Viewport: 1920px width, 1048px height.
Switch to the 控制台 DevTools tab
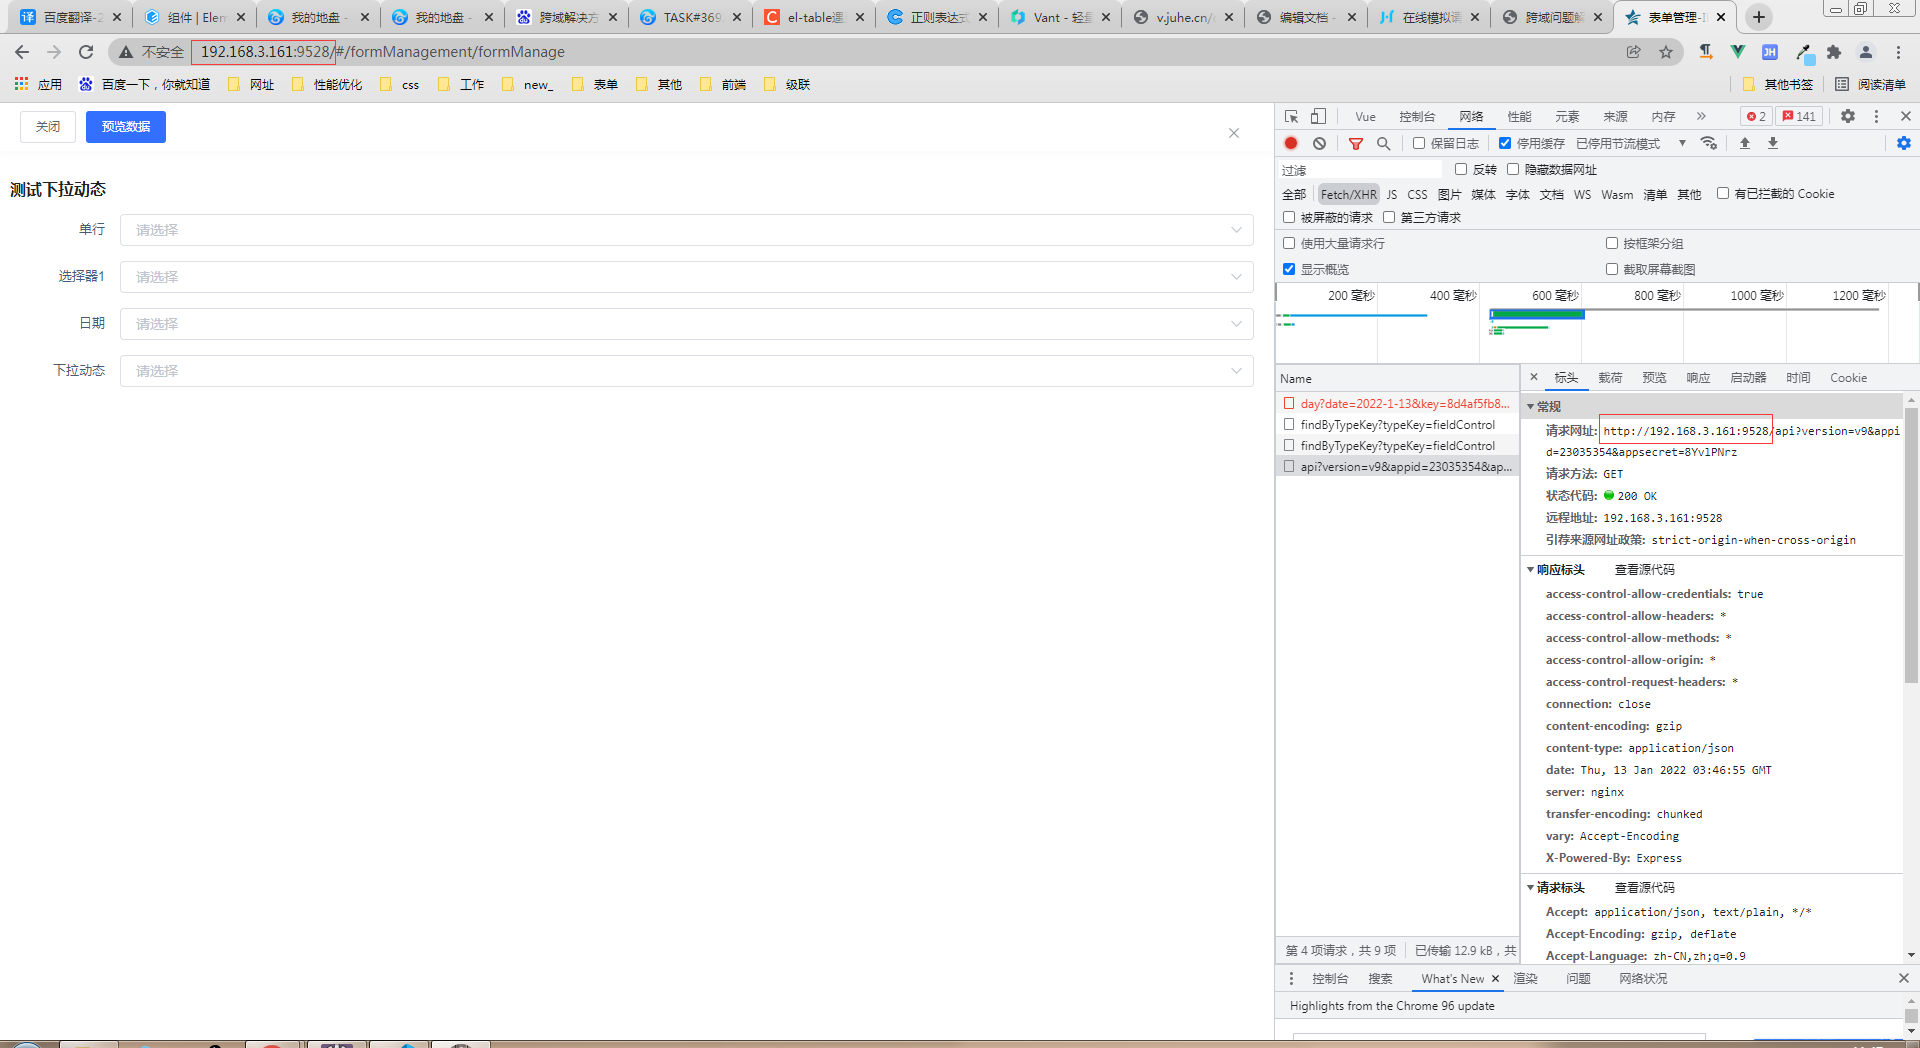(x=1416, y=117)
